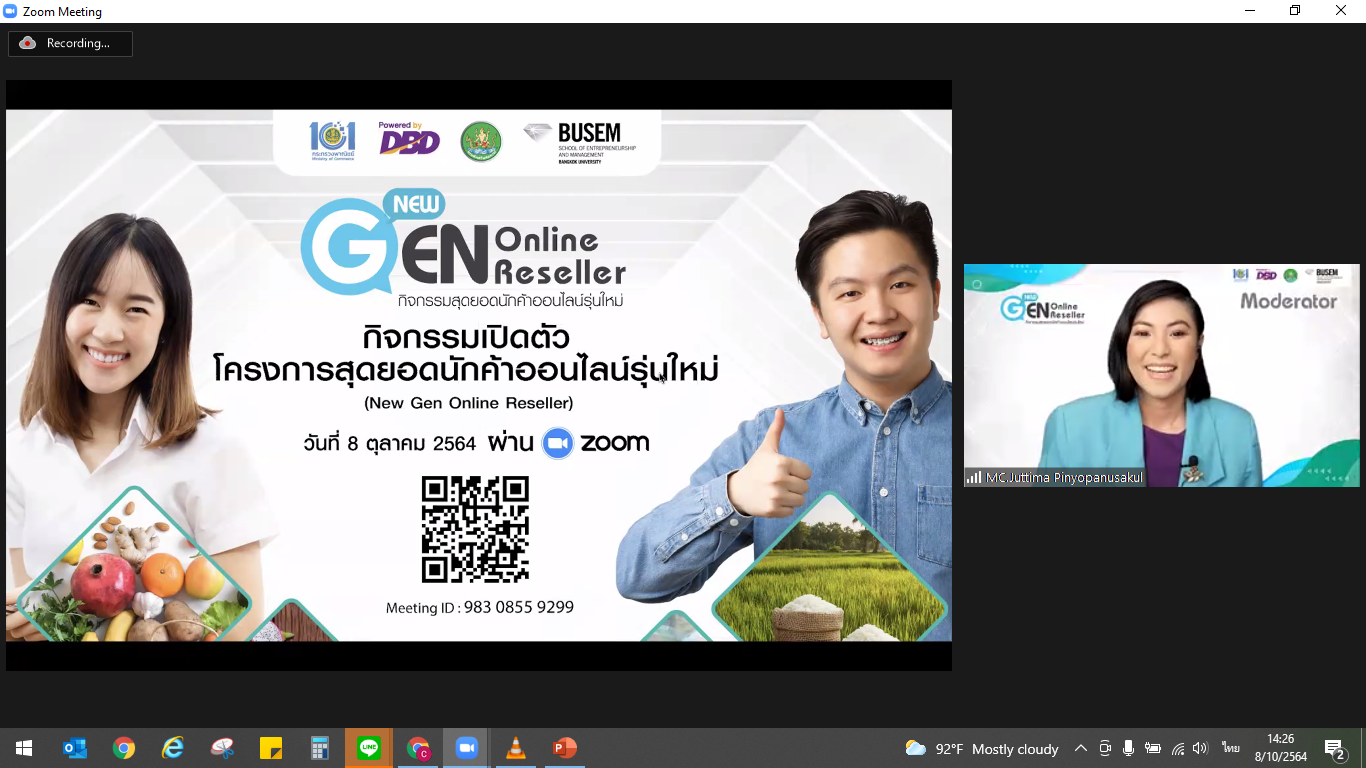Open the weather widget showing 92°F
The width and height of the screenshot is (1366, 768).
point(981,748)
